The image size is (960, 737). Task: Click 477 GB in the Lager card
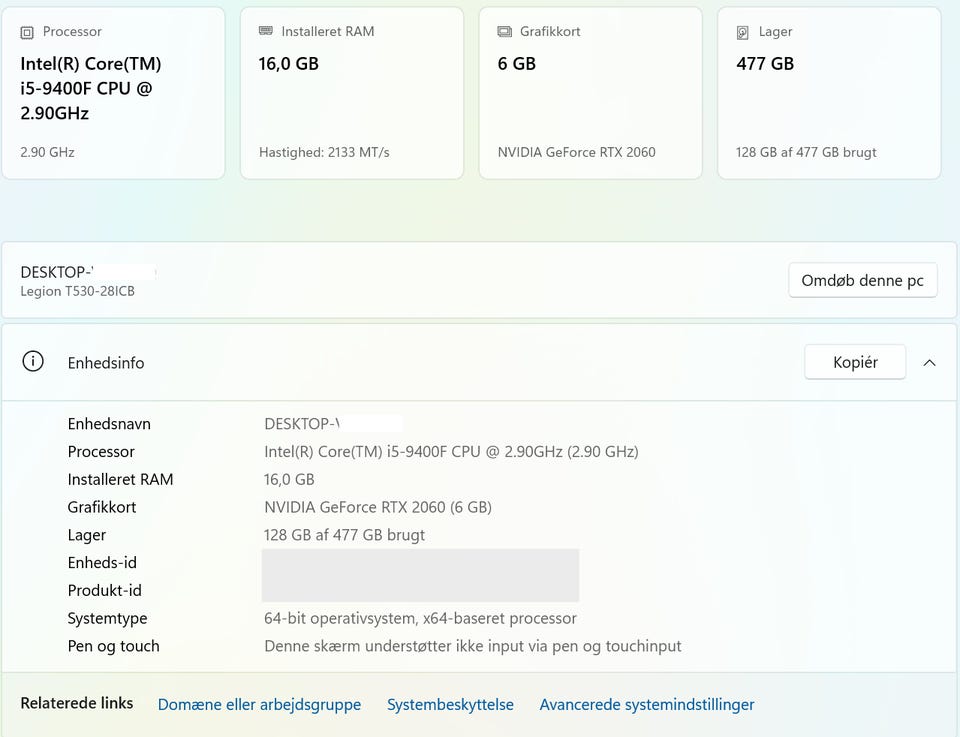click(x=765, y=64)
